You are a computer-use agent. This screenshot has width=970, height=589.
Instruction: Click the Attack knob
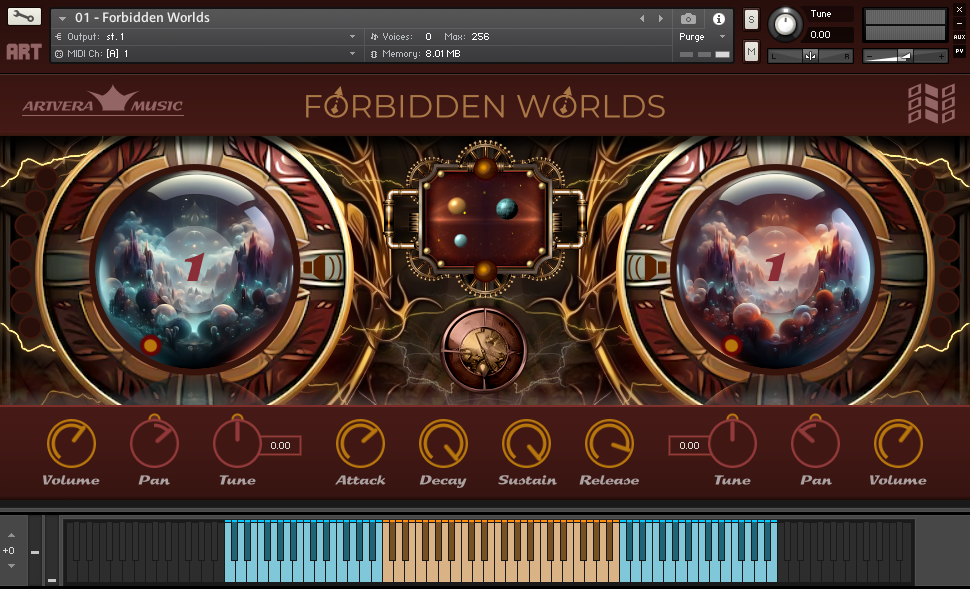point(360,443)
